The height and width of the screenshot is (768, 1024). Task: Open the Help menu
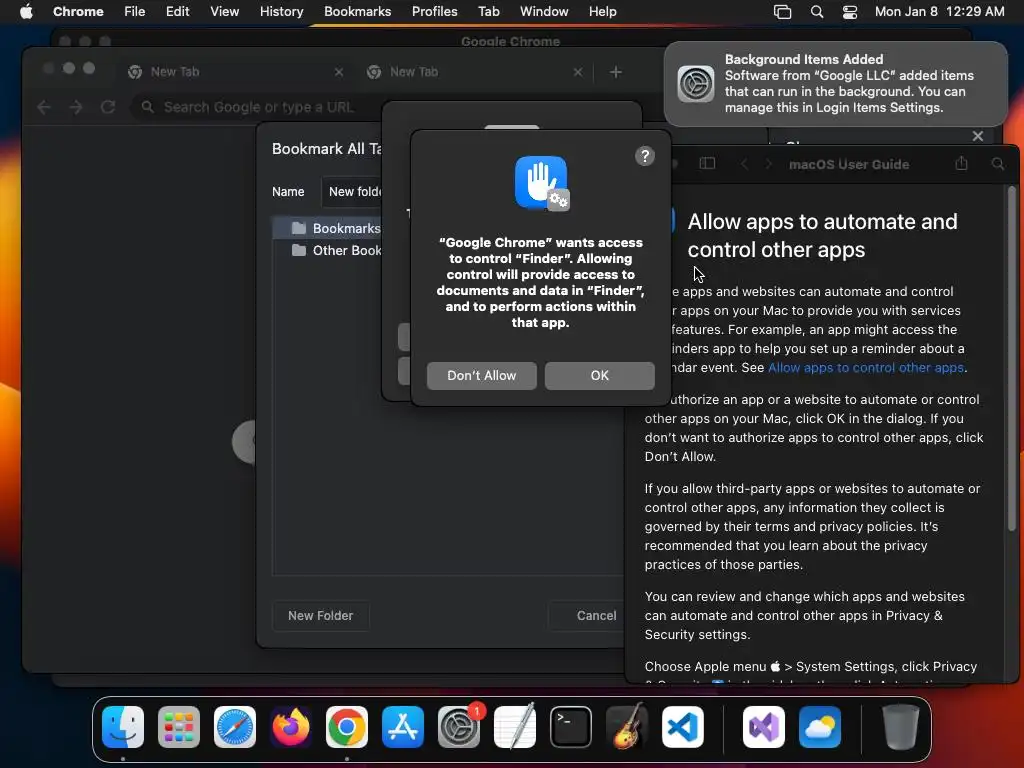[x=602, y=11]
